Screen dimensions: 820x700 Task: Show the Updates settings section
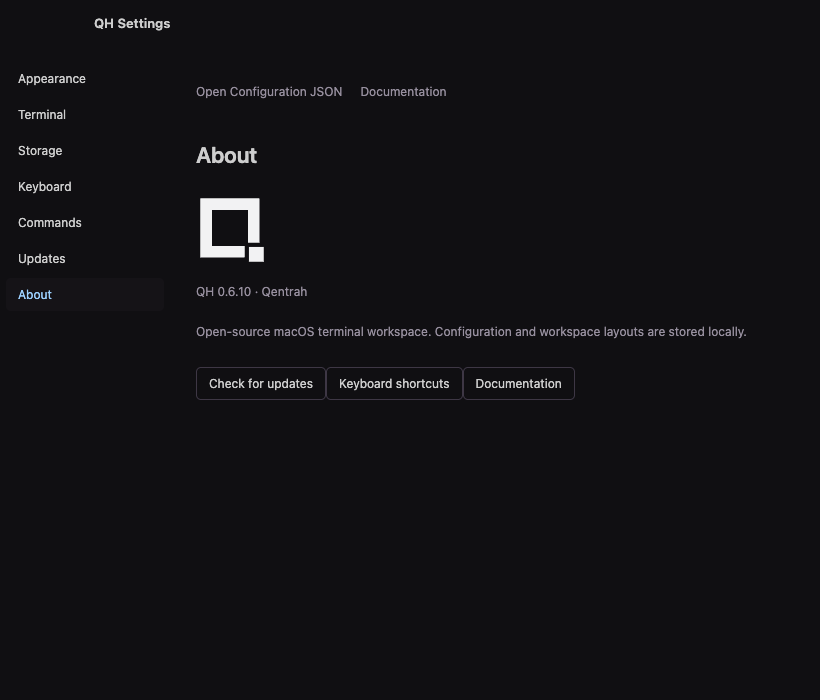pyautogui.click(x=85, y=259)
